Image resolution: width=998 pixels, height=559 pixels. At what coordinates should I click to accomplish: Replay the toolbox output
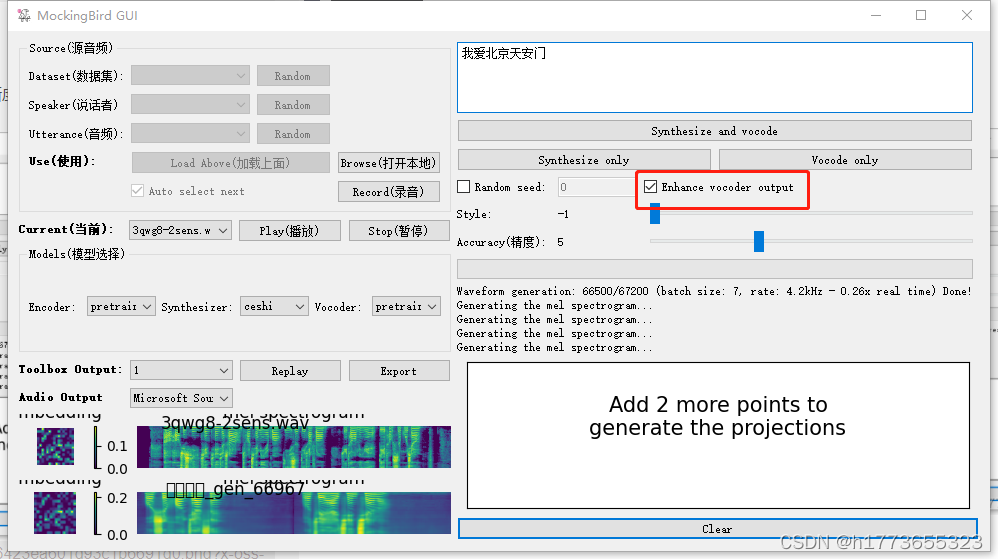pyautogui.click(x=290, y=371)
